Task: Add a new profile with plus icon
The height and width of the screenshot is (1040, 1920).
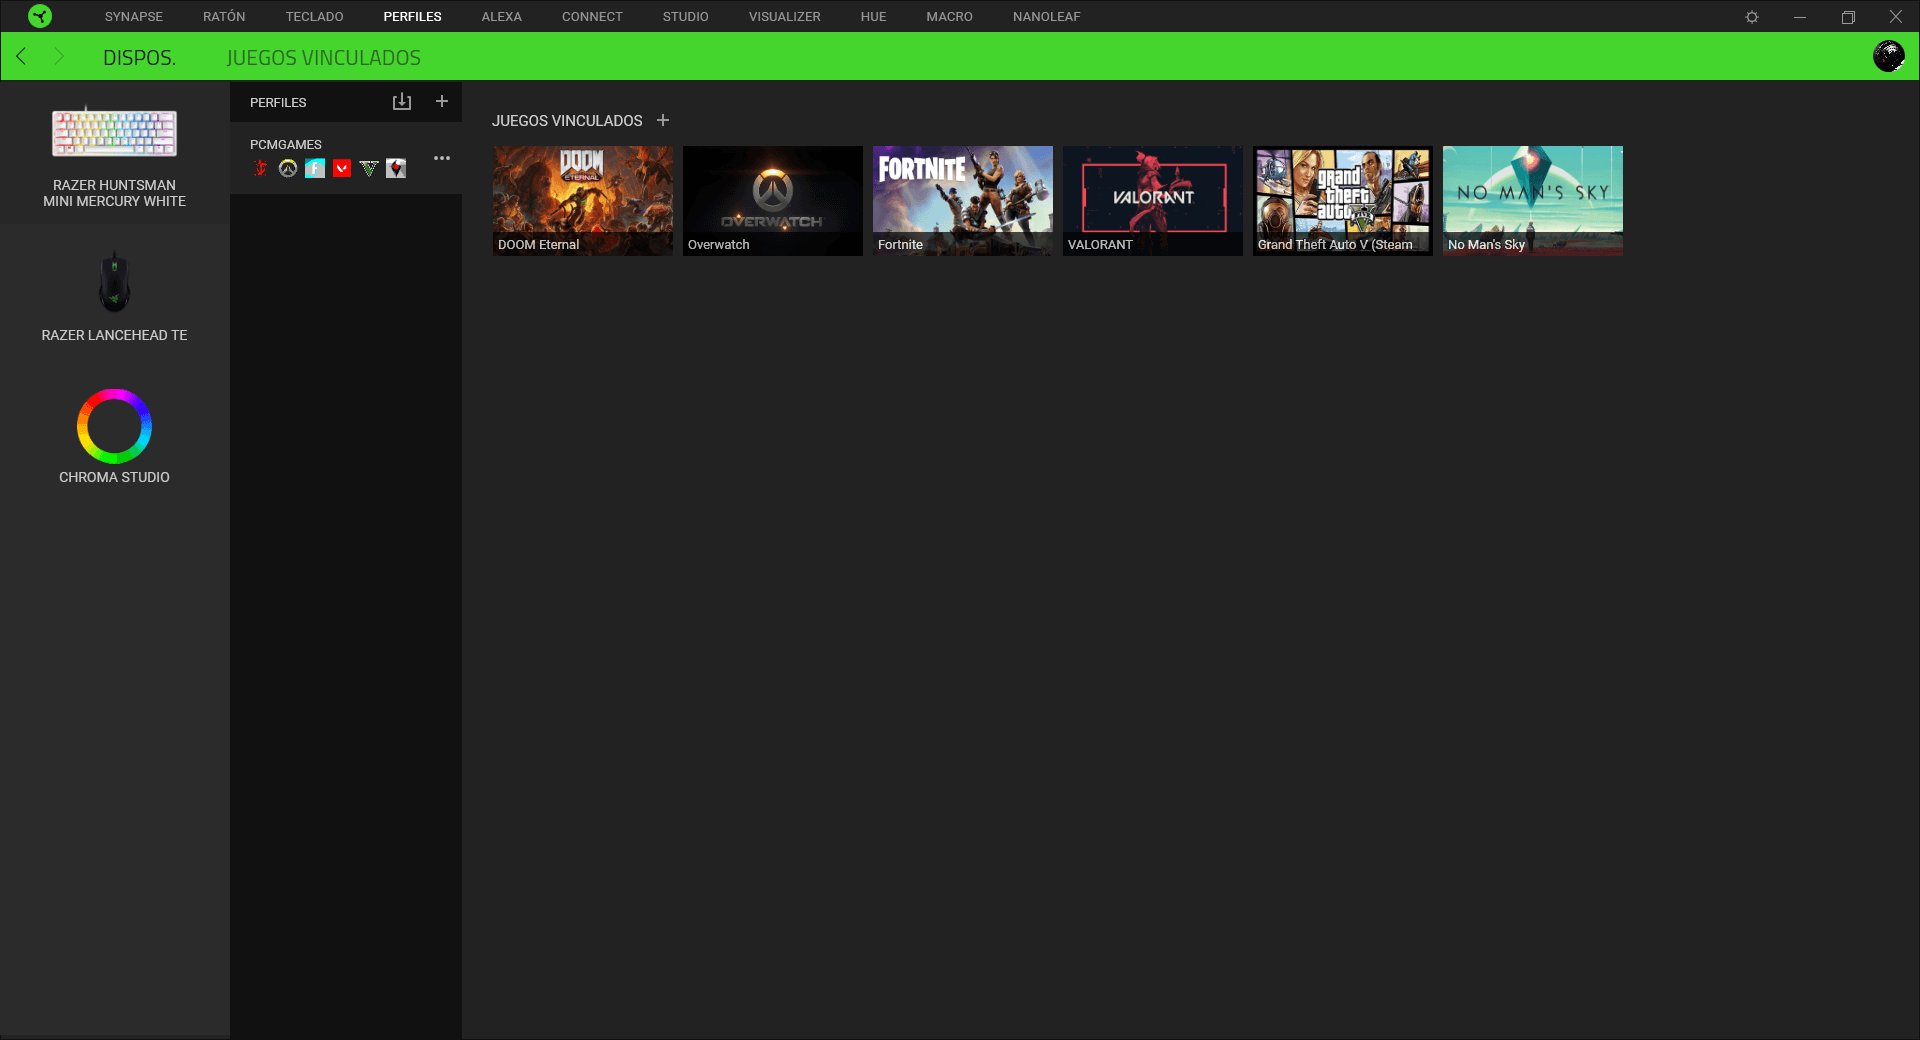Action: pyautogui.click(x=442, y=101)
